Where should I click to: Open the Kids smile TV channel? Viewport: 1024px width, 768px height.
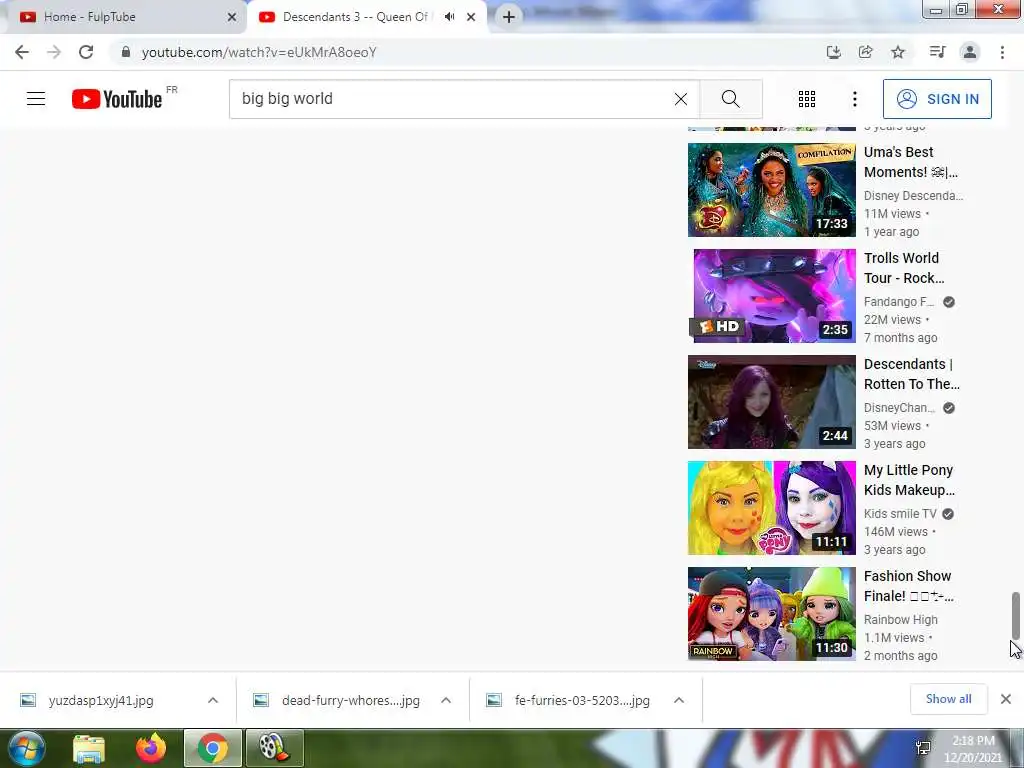pyautogui.click(x=900, y=514)
